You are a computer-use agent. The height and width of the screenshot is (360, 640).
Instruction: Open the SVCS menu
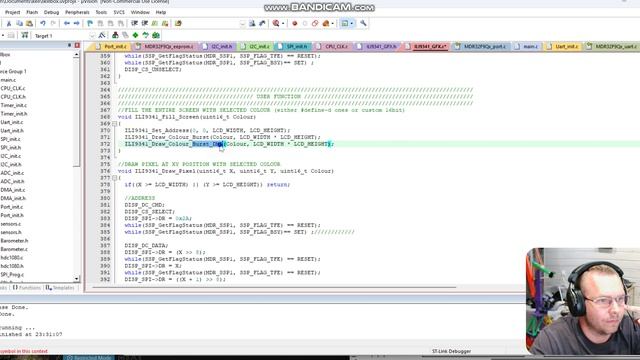tap(119, 12)
